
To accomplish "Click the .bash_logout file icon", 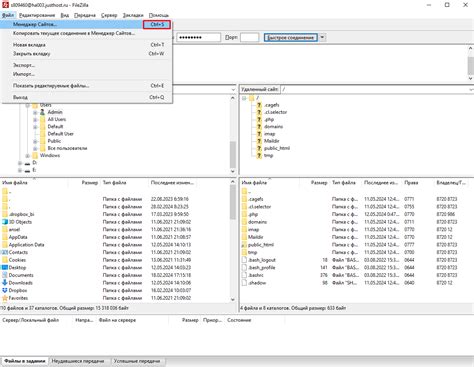I will (244, 260).
